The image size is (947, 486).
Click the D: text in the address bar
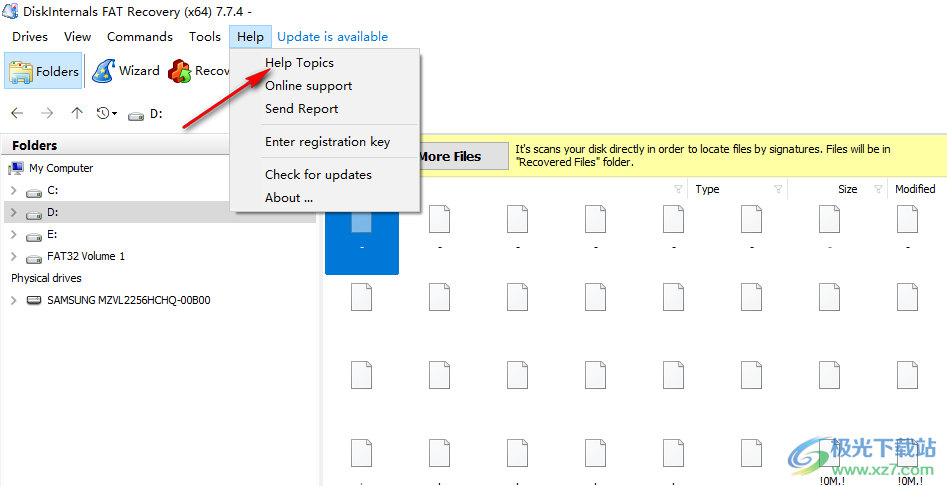coord(156,114)
